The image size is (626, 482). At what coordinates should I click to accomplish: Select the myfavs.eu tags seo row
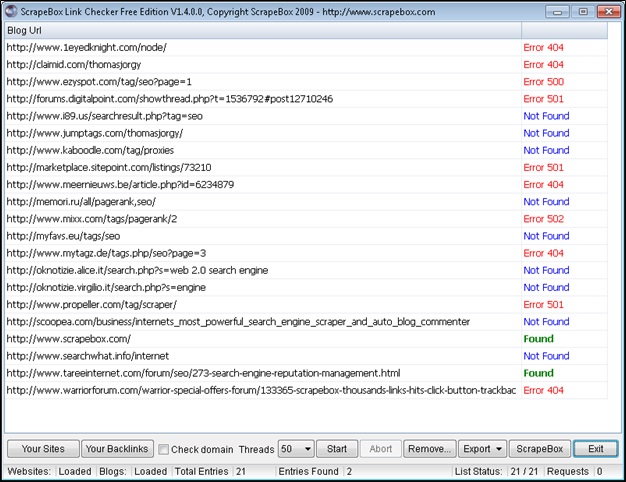coord(306,236)
